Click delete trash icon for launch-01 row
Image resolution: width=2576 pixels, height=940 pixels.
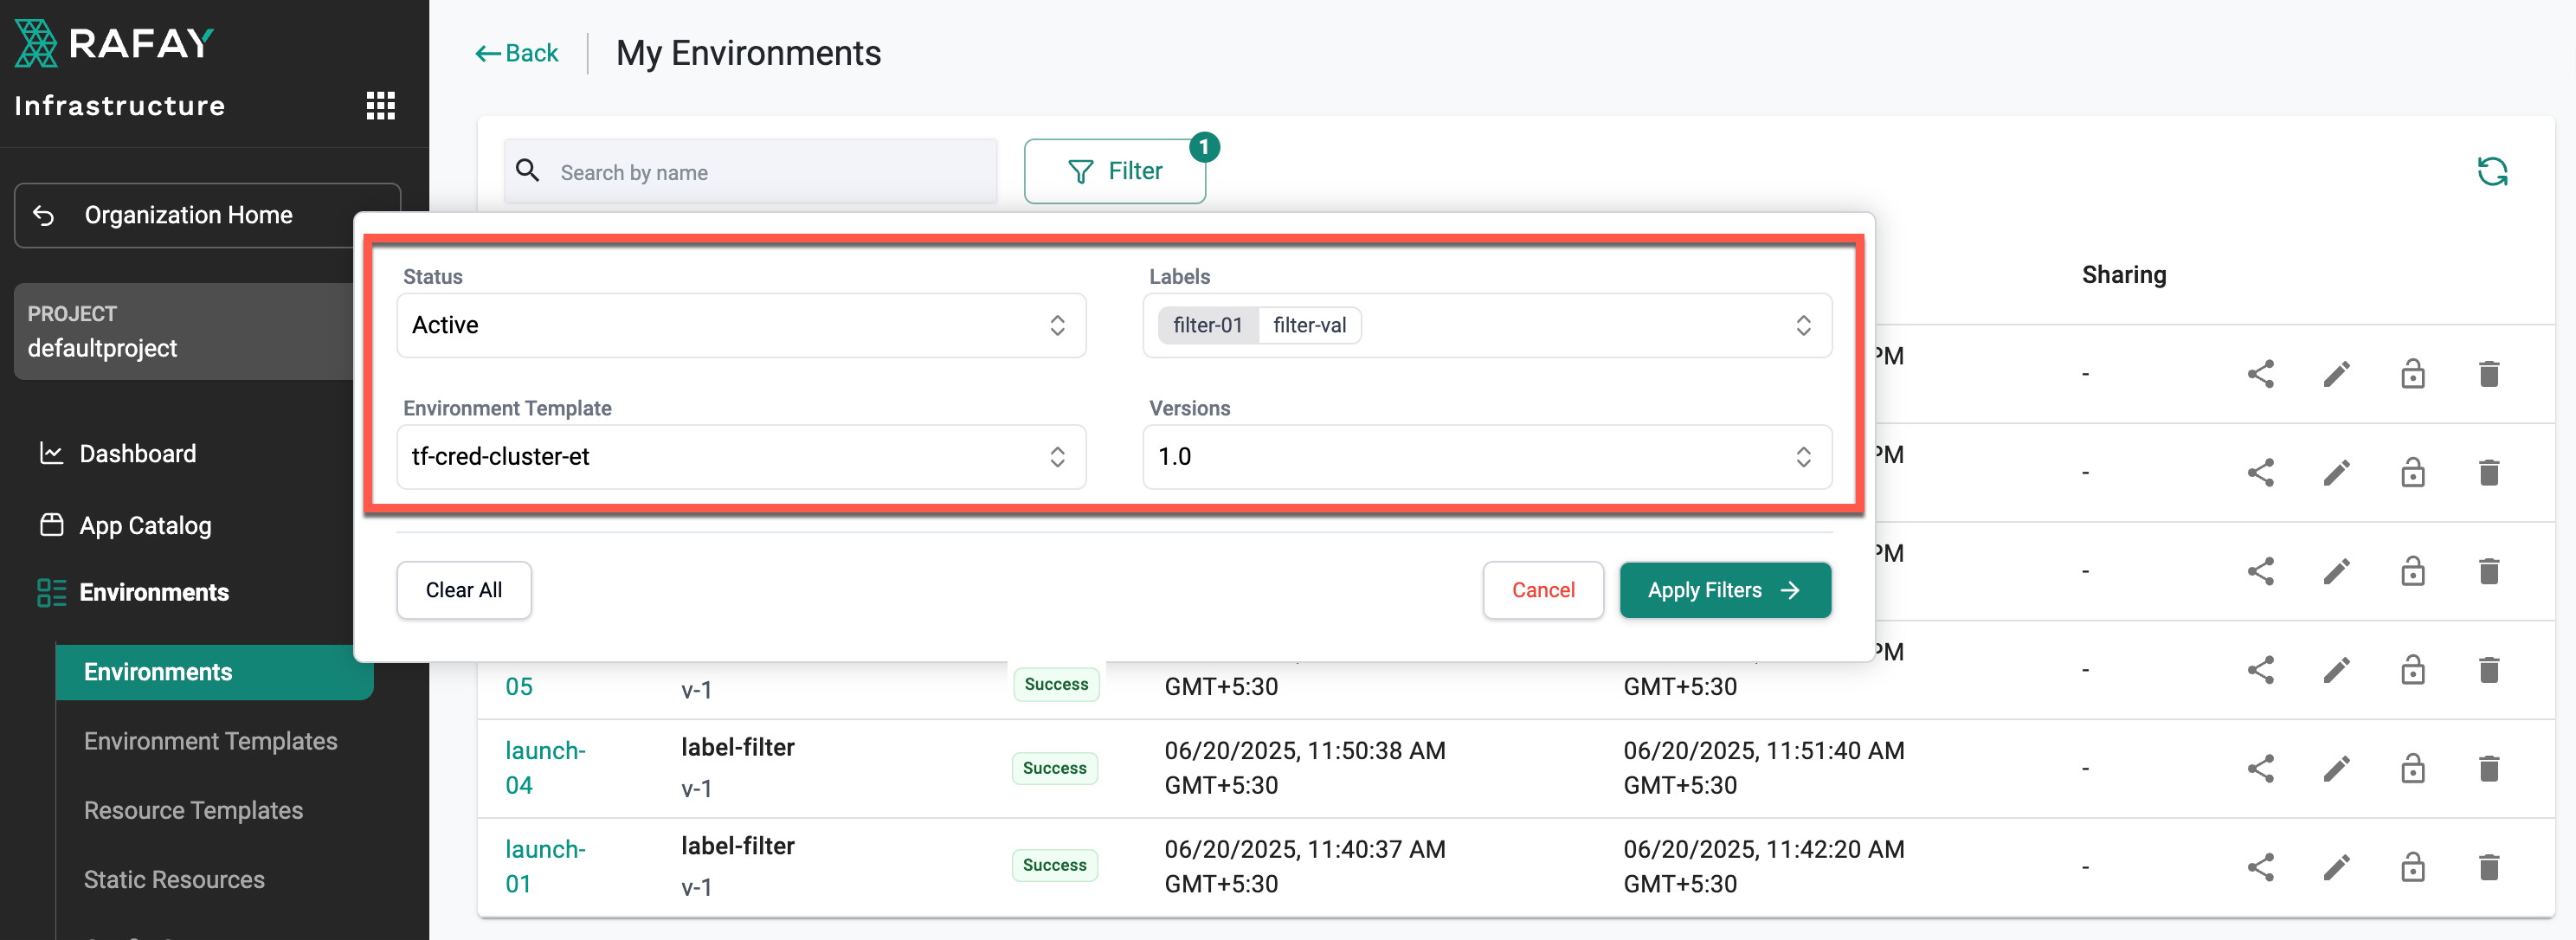point(2489,866)
